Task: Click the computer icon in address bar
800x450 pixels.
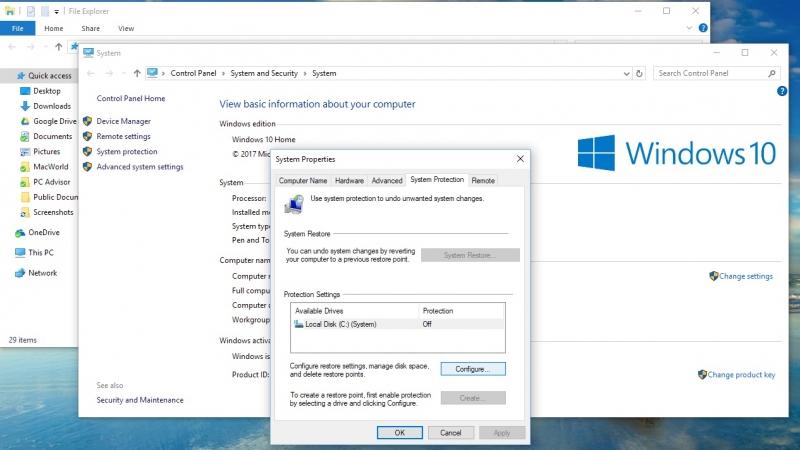Action: [152, 73]
